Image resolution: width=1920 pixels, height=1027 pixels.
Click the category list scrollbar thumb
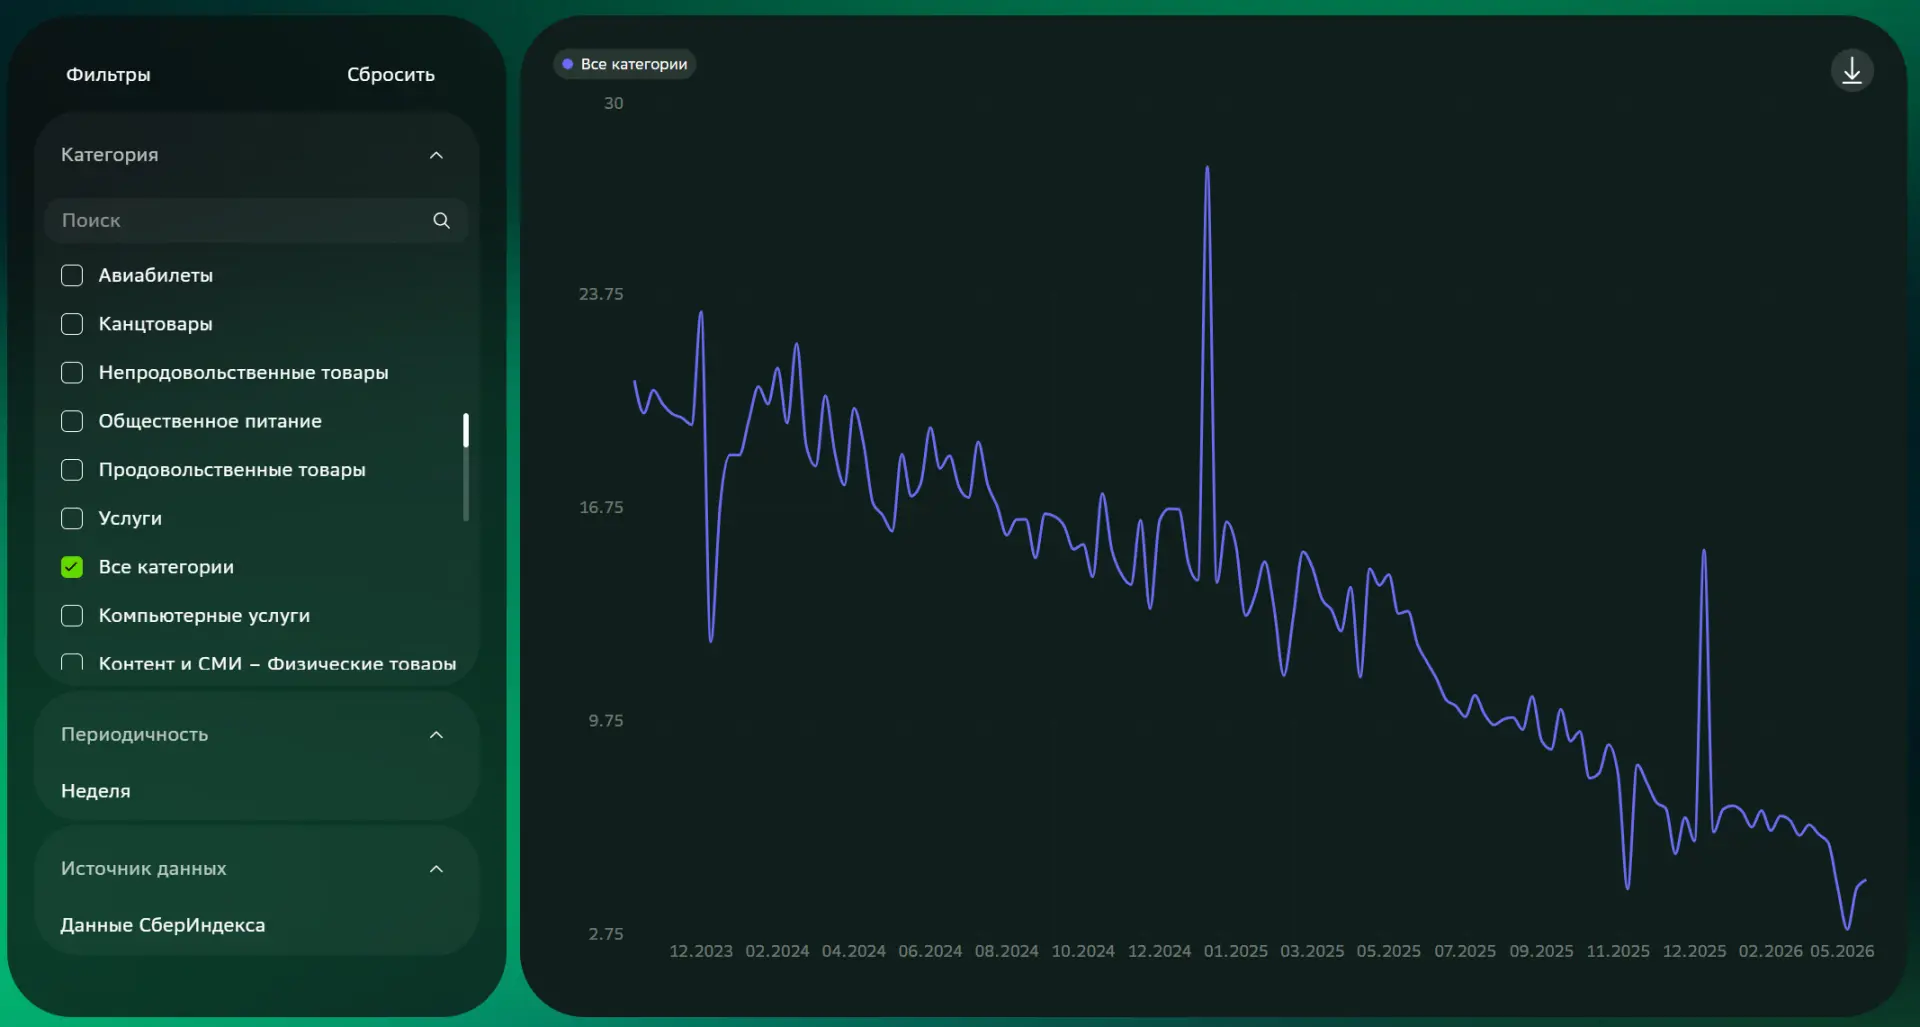click(x=466, y=430)
